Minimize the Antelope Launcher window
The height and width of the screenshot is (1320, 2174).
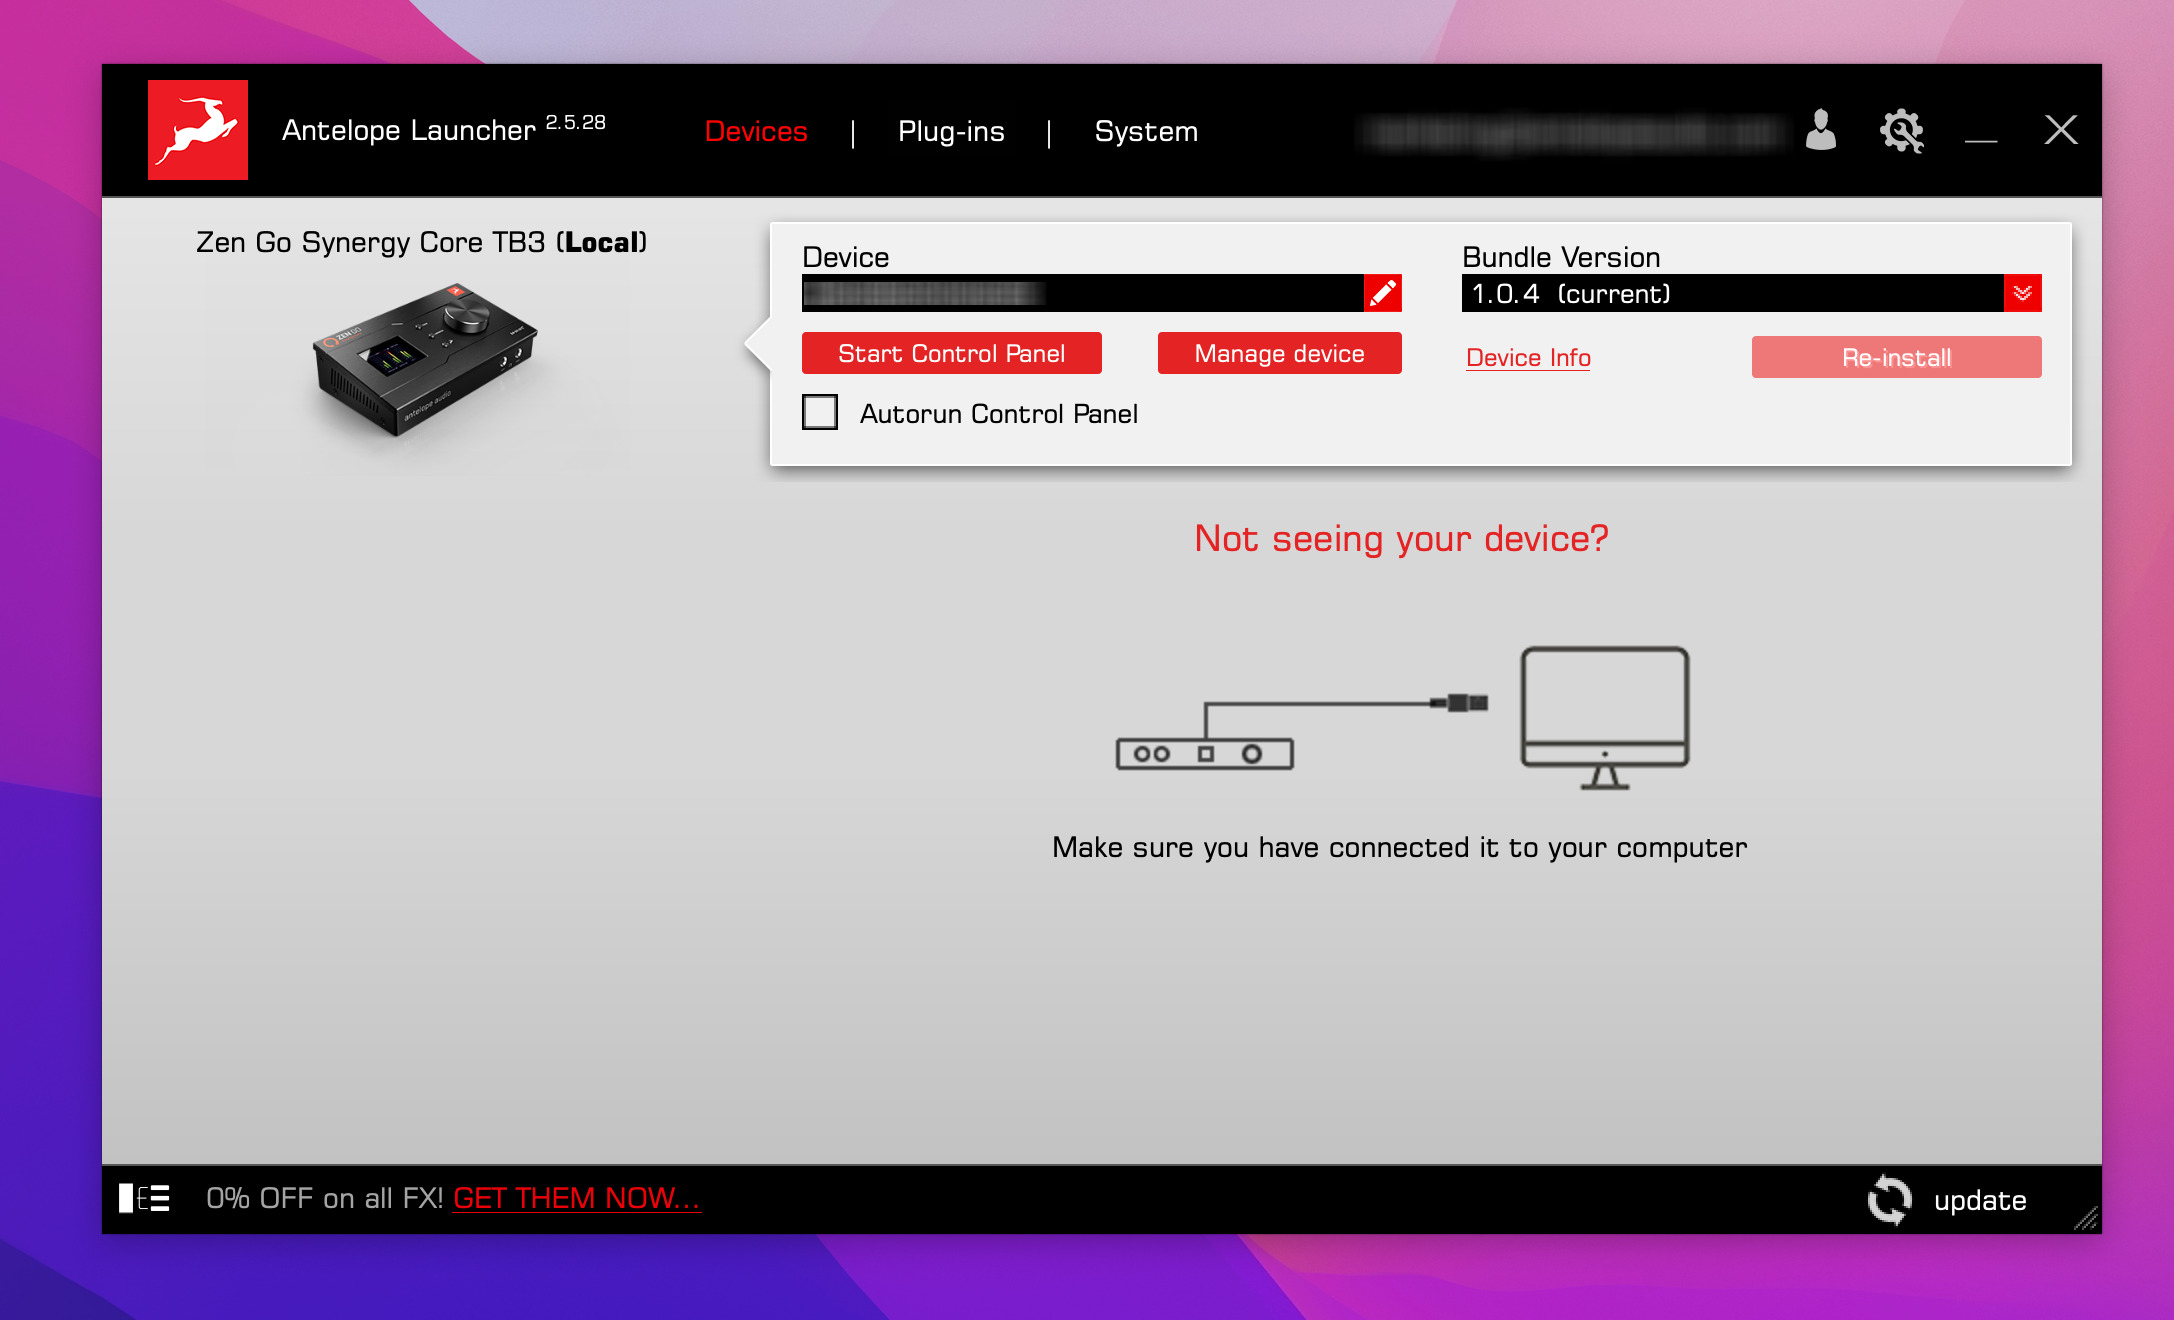pos(1981,141)
